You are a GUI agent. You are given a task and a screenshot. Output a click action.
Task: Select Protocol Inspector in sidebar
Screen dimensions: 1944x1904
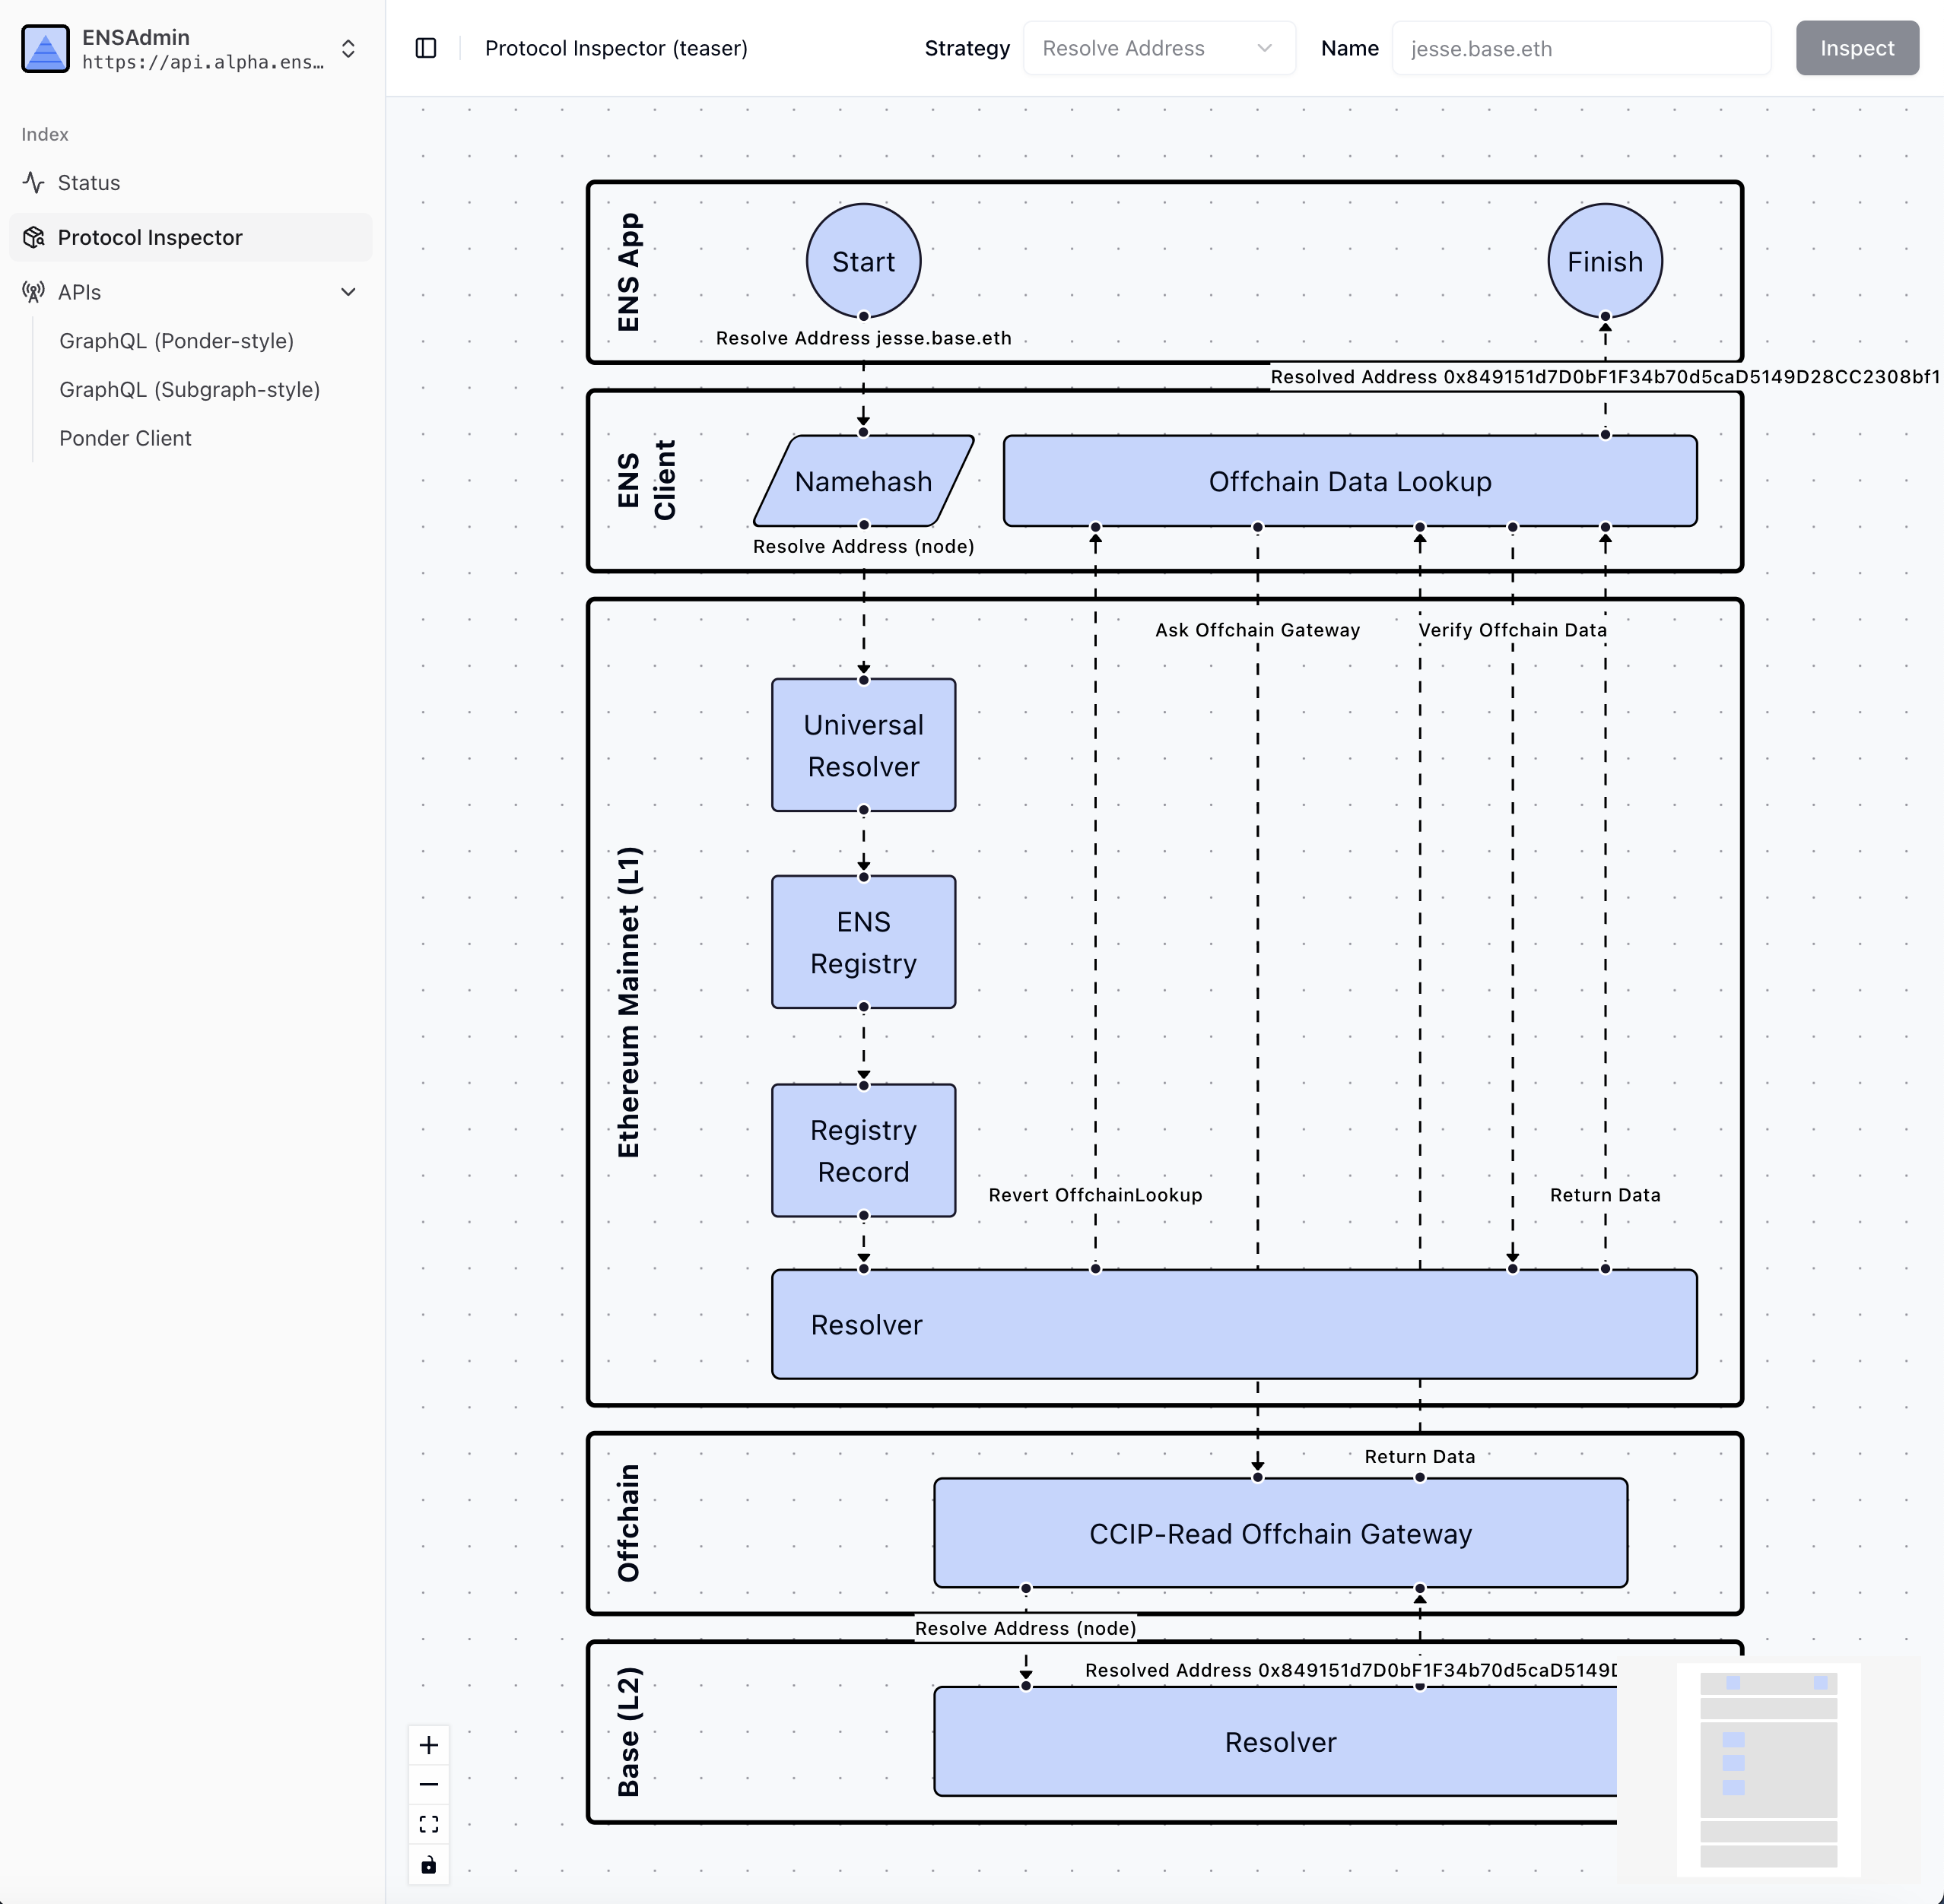pyautogui.click(x=190, y=237)
